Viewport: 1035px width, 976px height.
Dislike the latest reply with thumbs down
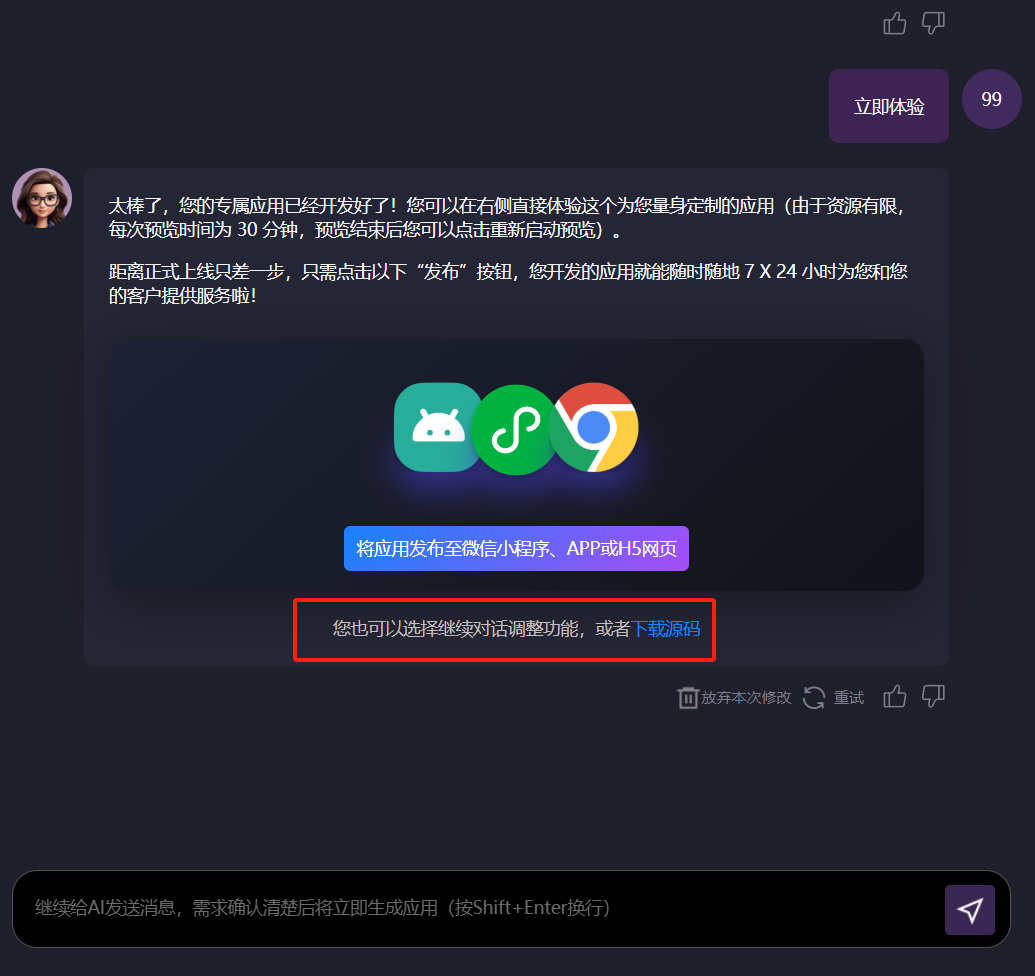tap(933, 696)
